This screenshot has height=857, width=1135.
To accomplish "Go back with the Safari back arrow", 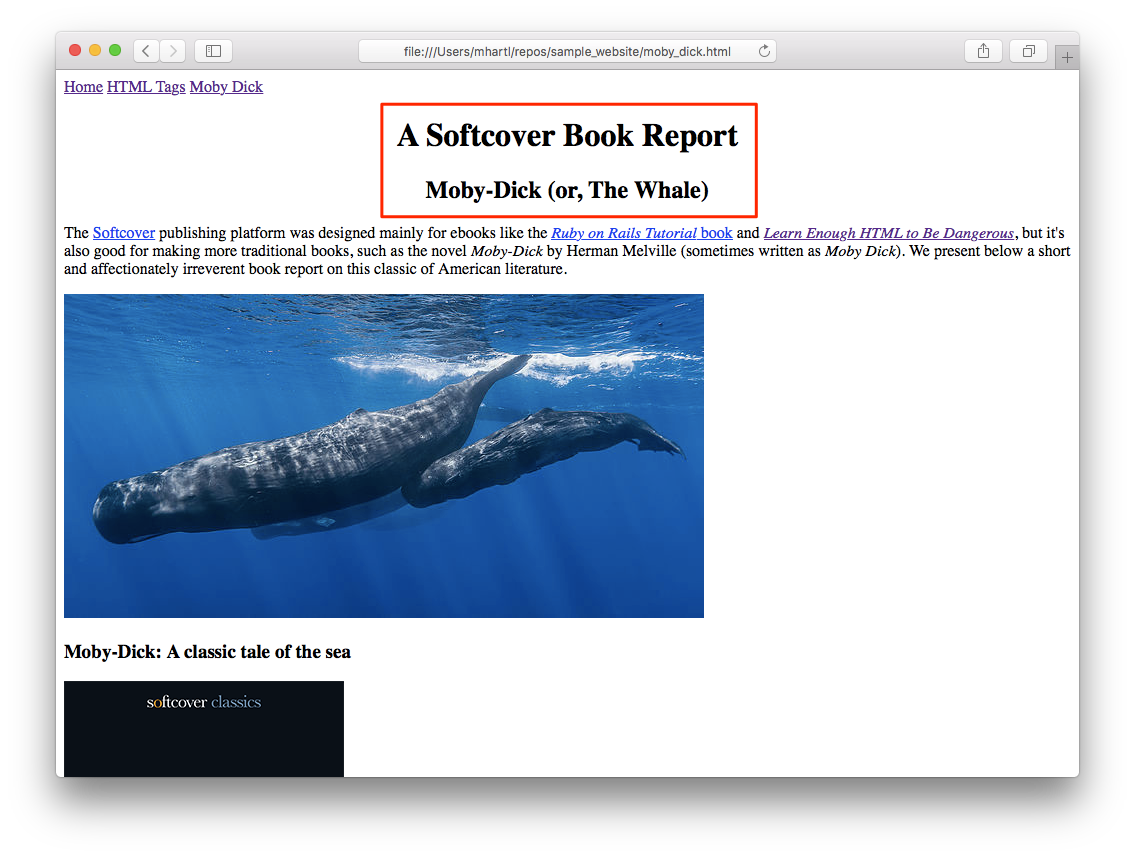I will [146, 51].
